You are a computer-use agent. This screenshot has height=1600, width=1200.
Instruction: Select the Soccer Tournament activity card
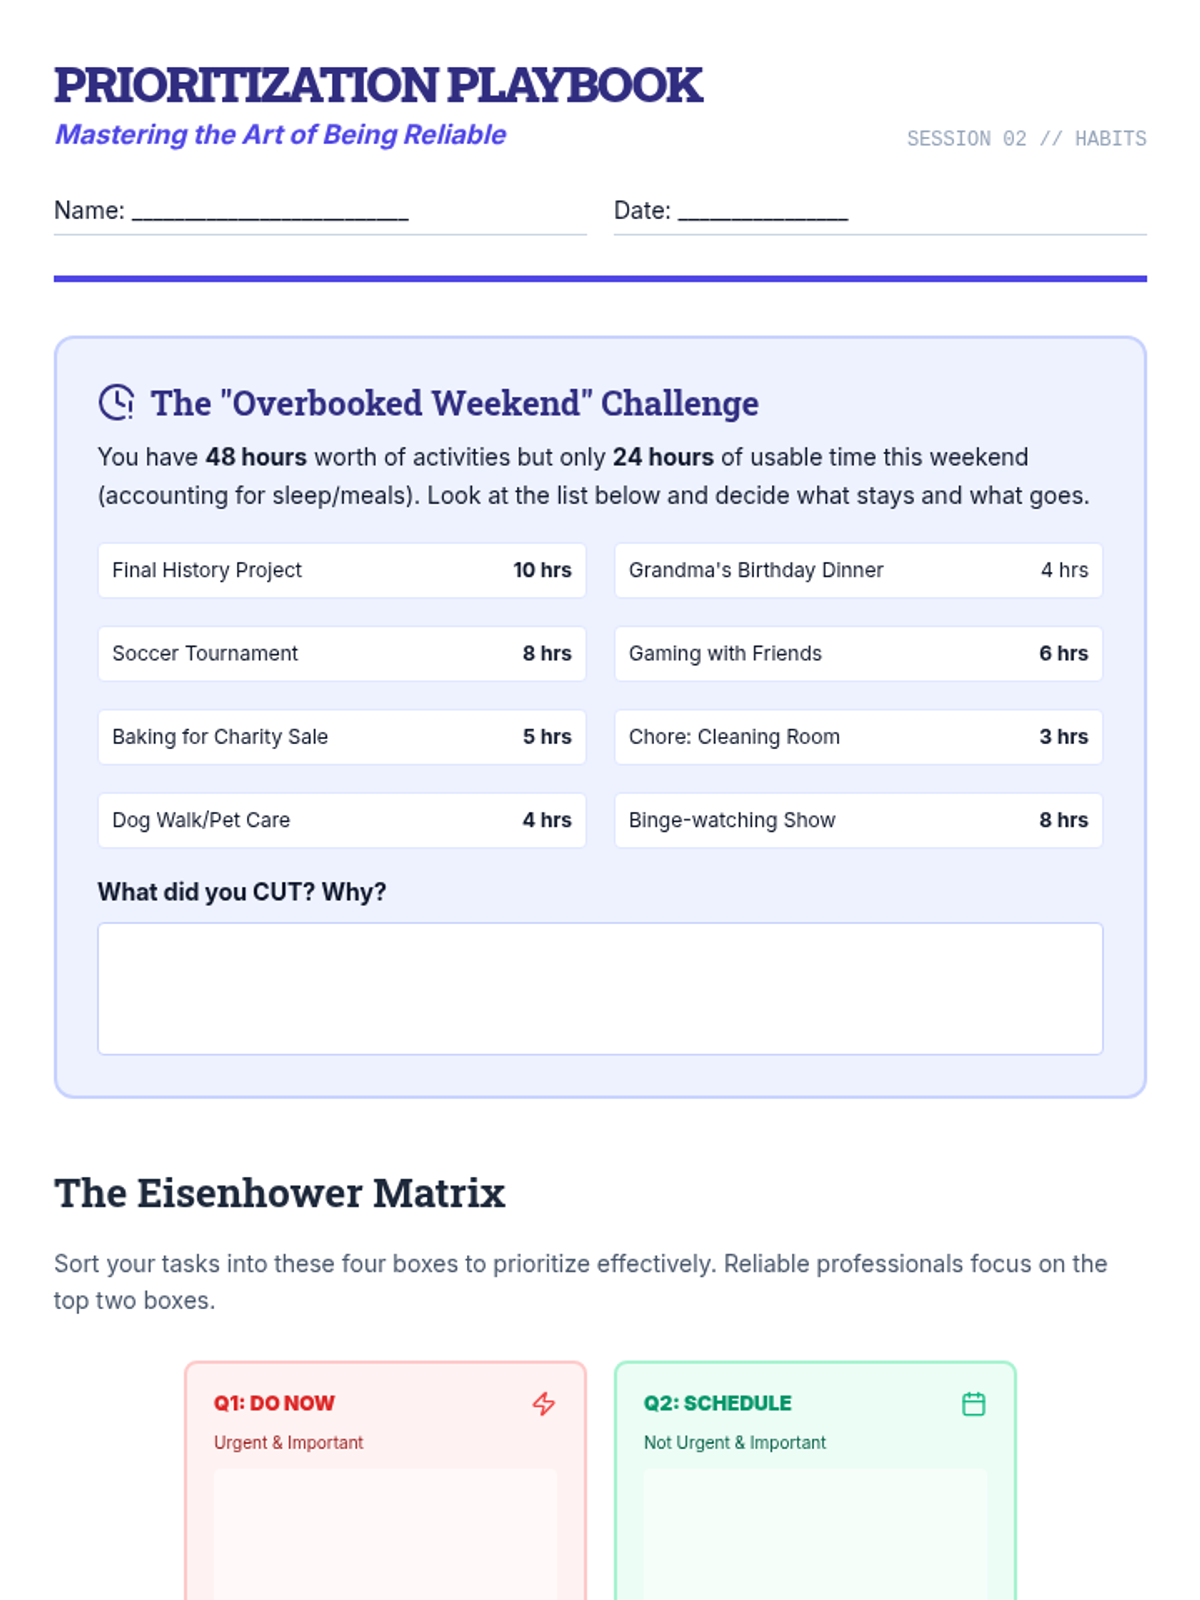point(342,654)
